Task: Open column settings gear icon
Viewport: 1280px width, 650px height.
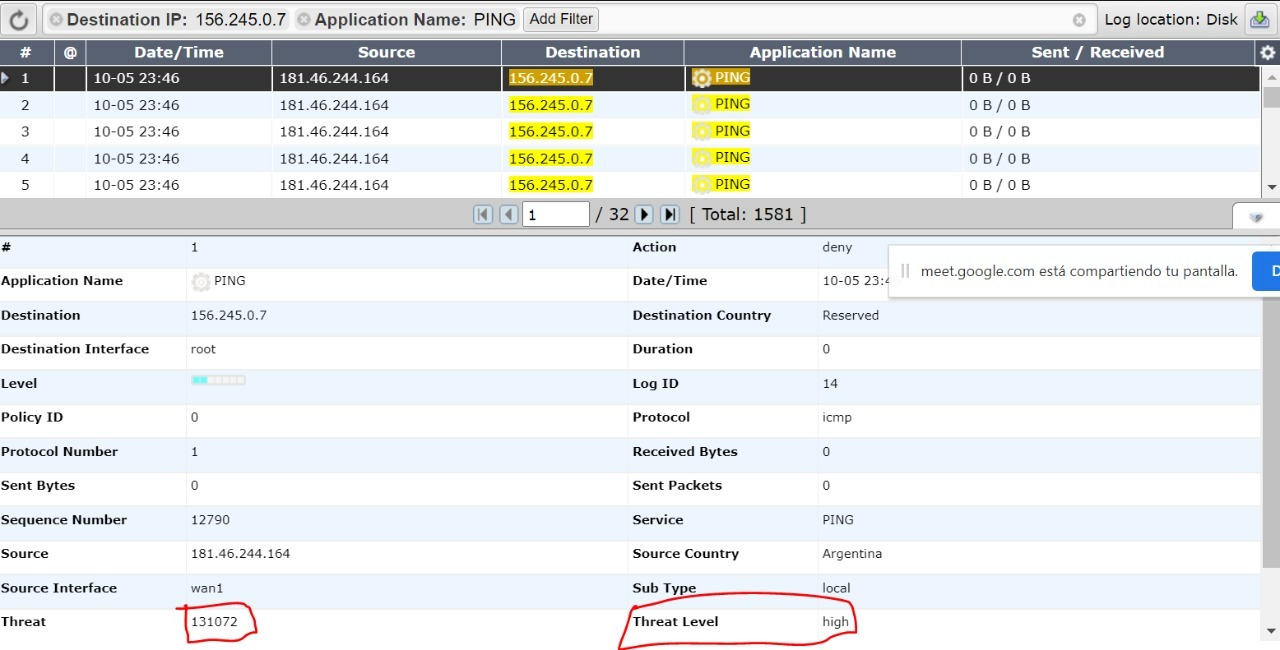Action: point(1267,53)
